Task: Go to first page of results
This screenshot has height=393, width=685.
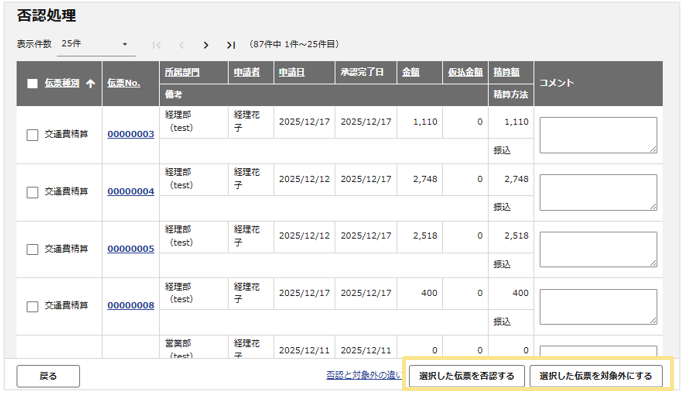Action: tap(157, 45)
